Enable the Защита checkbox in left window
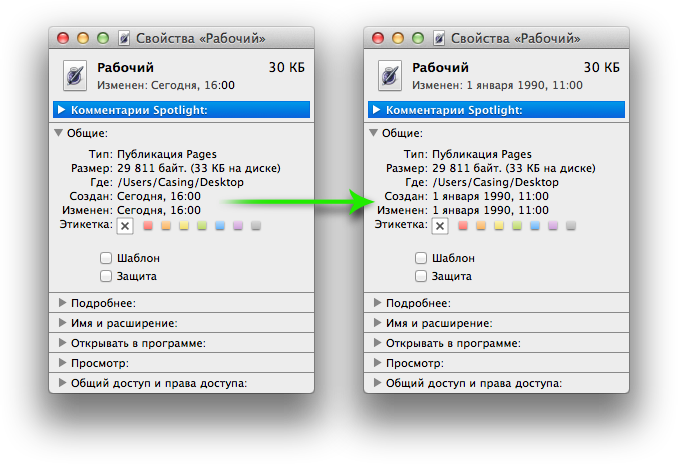The image size is (678, 464). [106, 276]
